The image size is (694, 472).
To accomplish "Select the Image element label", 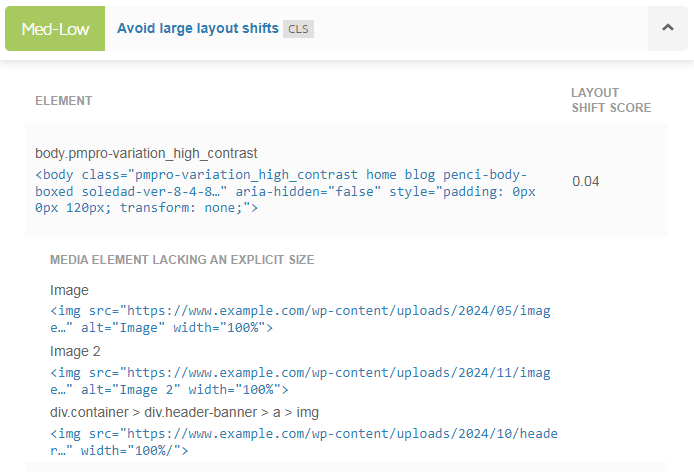I will [x=69, y=290].
